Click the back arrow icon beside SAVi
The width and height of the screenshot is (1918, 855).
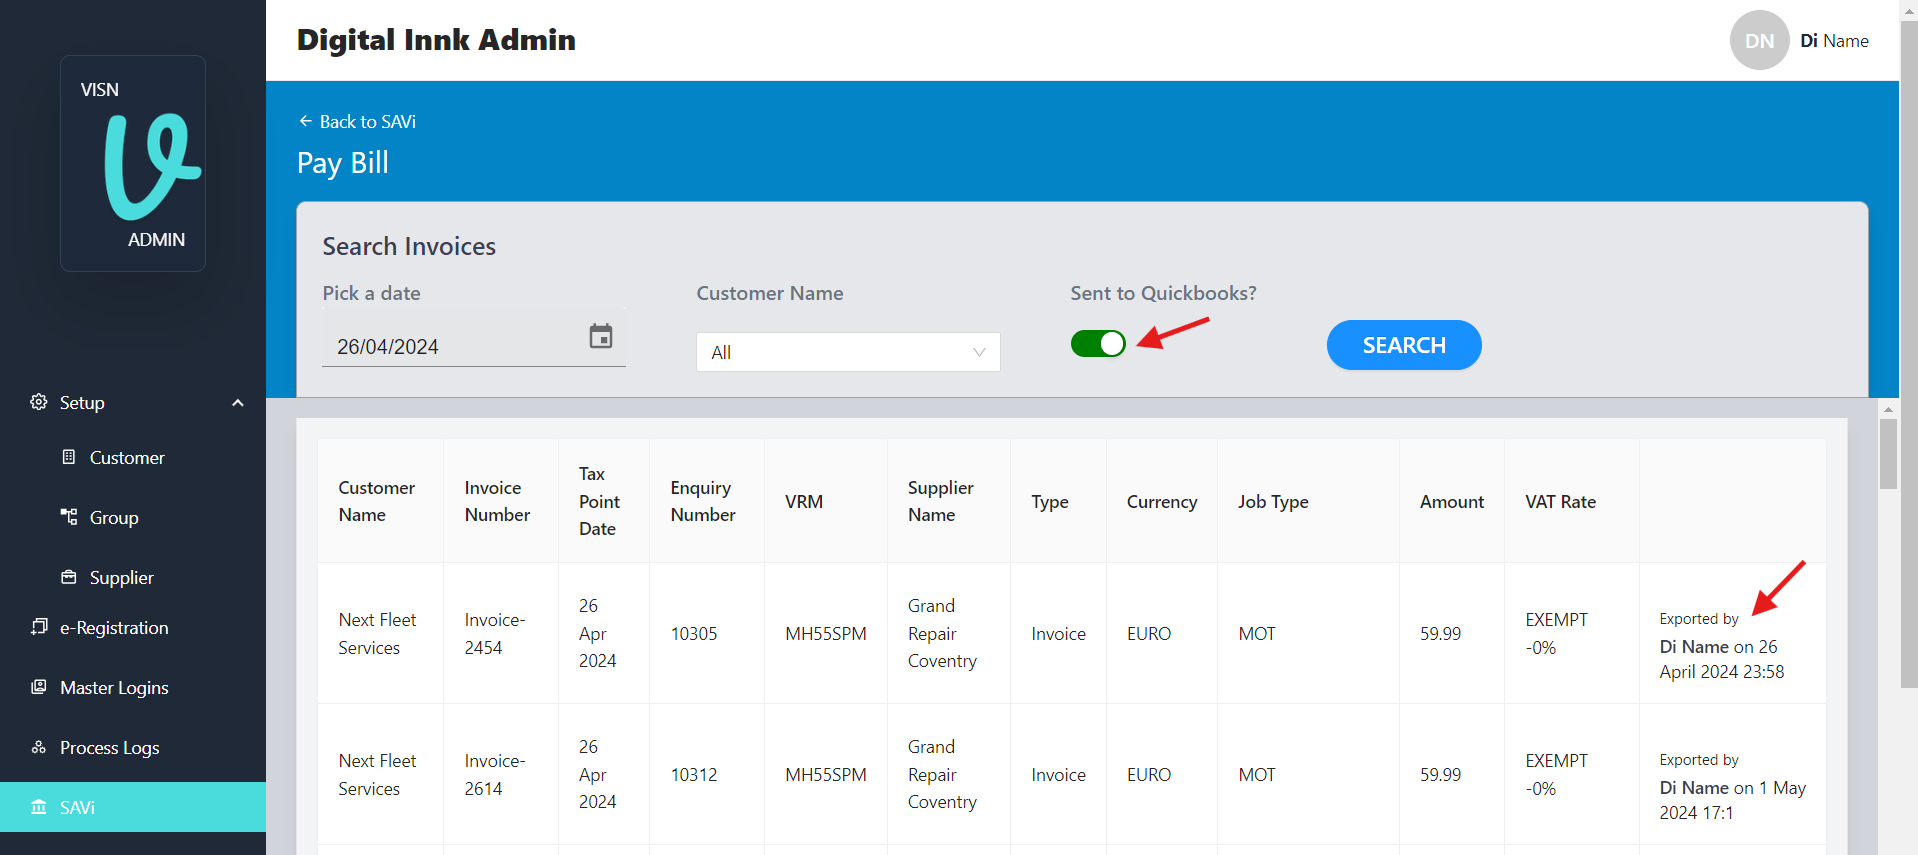pos(306,121)
